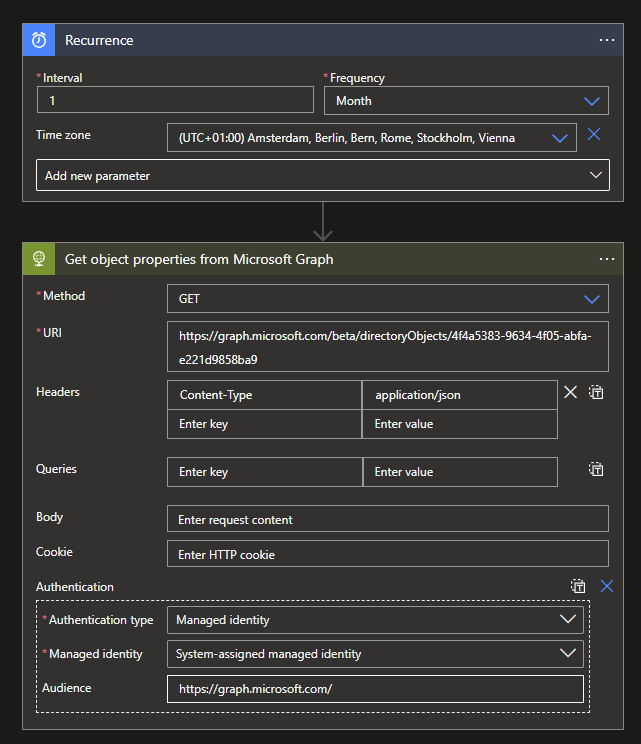Image resolution: width=641 pixels, height=744 pixels.
Task: Click the Interval input field
Action: coord(175,101)
